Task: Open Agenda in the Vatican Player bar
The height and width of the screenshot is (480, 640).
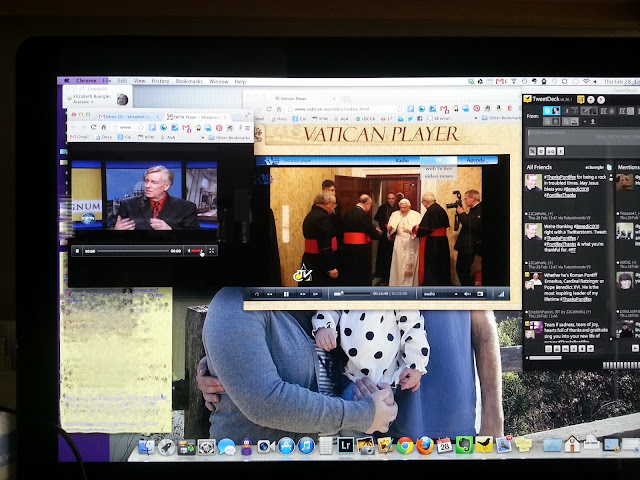Action: pos(476,160)
